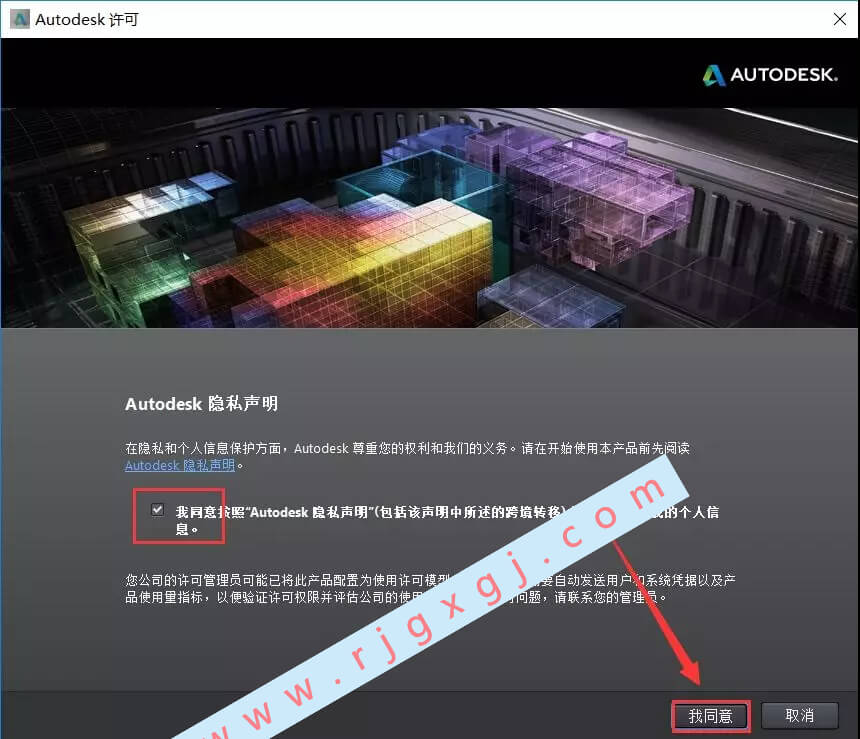
Task: Click the 取消 button
Action: click(x=800, y=716)
